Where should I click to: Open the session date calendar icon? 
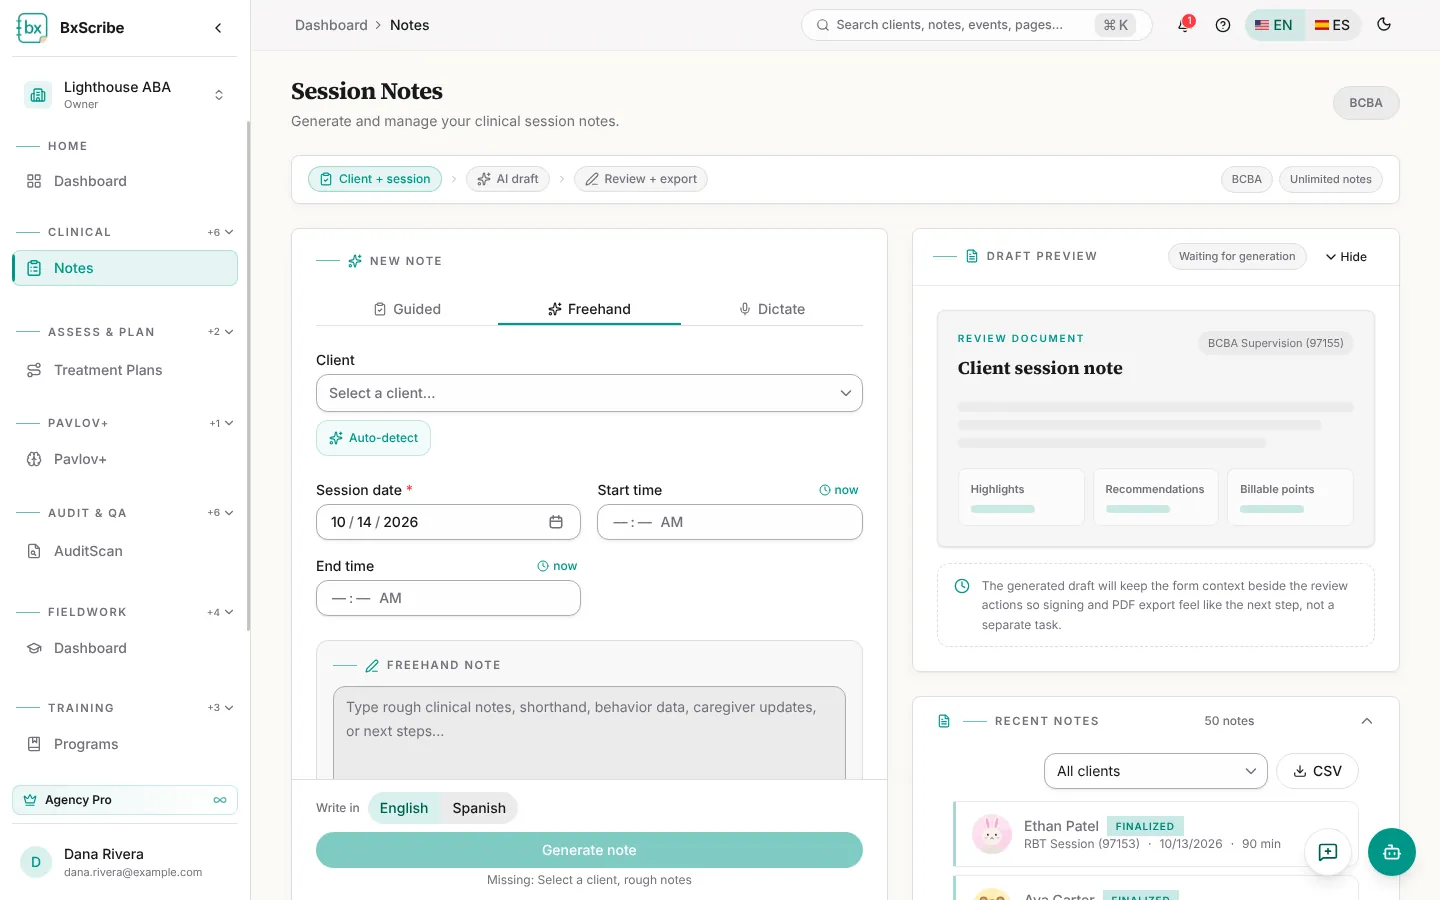pyautogui.click(x=556, y=522)
